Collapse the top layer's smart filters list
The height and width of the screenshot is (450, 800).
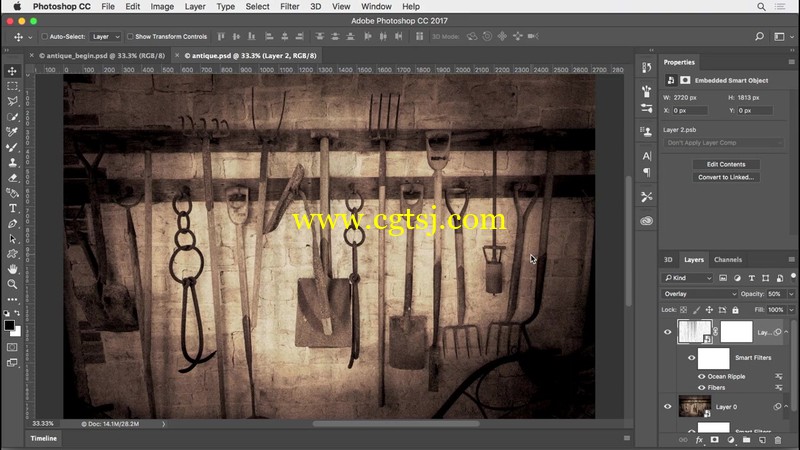[x=786, y=332]
